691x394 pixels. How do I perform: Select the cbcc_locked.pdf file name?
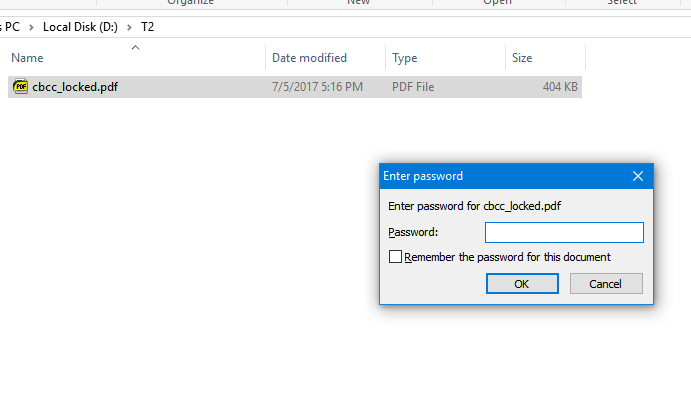[x=75, y=87]
